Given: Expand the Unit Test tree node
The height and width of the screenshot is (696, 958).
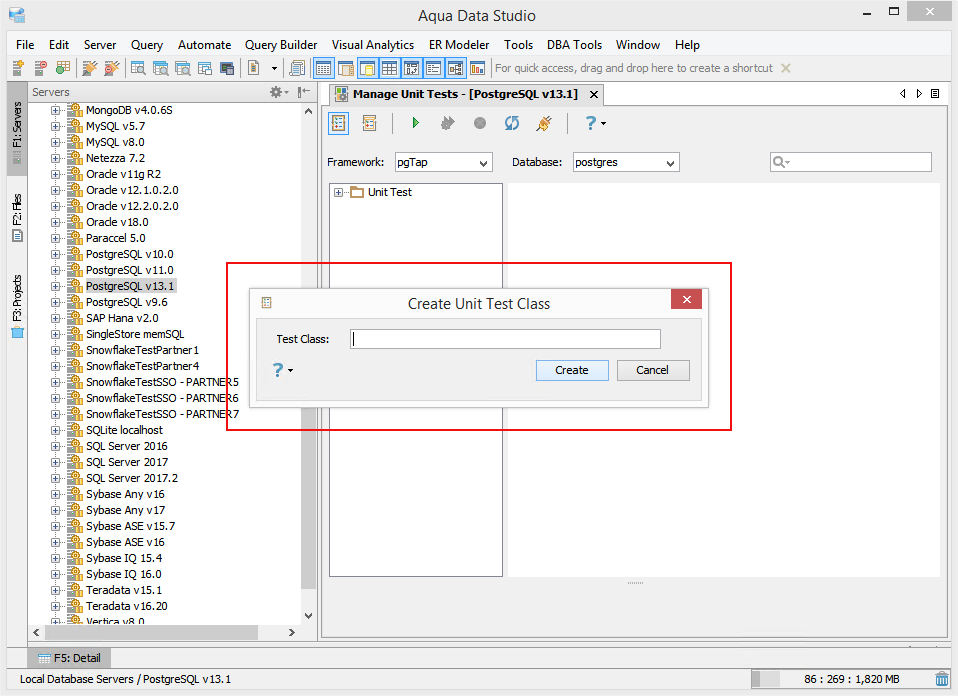Looking at the screenshot, I should [x=339, y=192].
